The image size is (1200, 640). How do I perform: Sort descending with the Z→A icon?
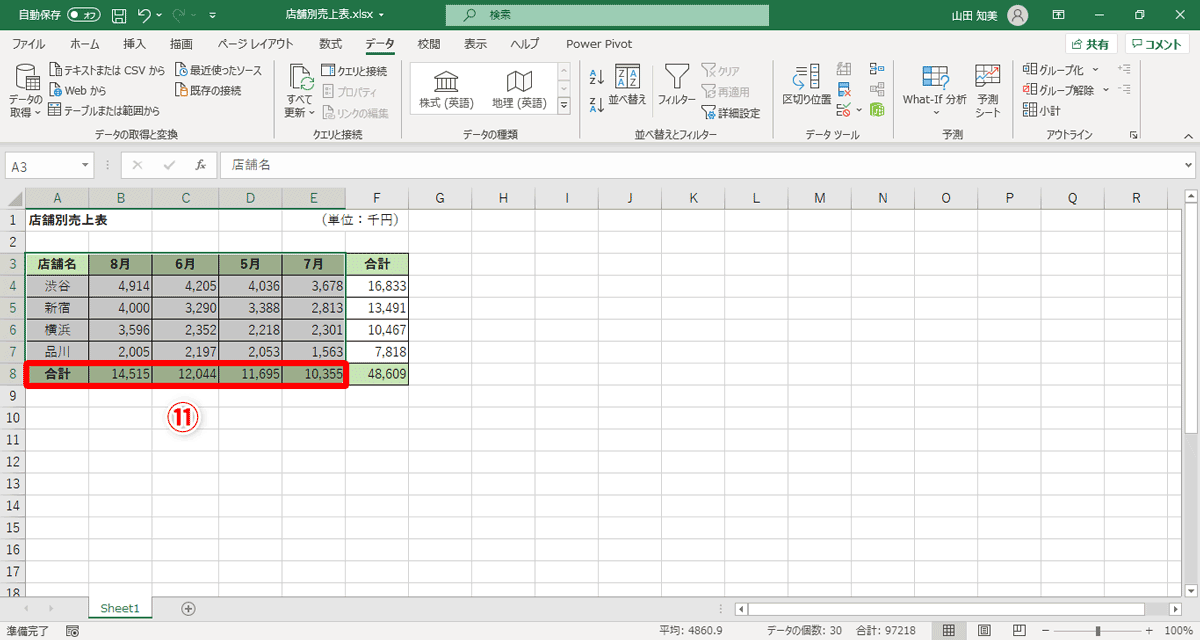[597, 104]
